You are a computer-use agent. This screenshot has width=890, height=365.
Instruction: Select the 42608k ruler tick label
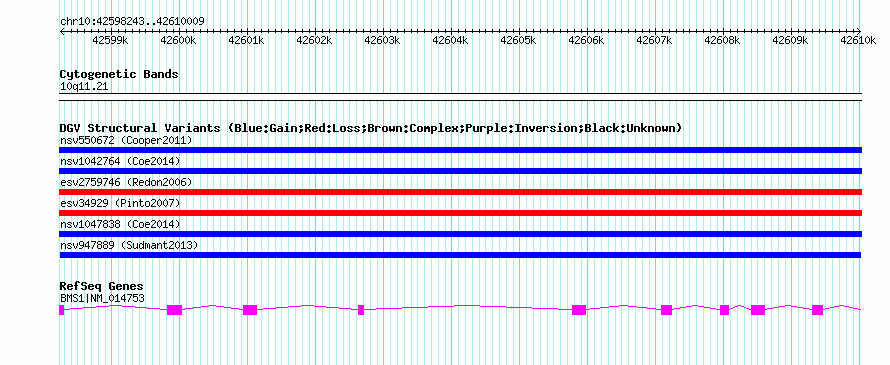click(x=723, y=40)
